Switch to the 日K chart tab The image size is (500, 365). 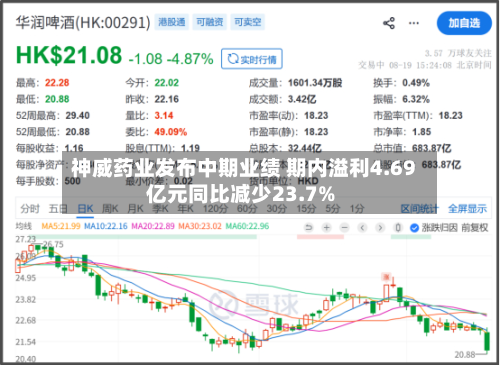point(85,209)
